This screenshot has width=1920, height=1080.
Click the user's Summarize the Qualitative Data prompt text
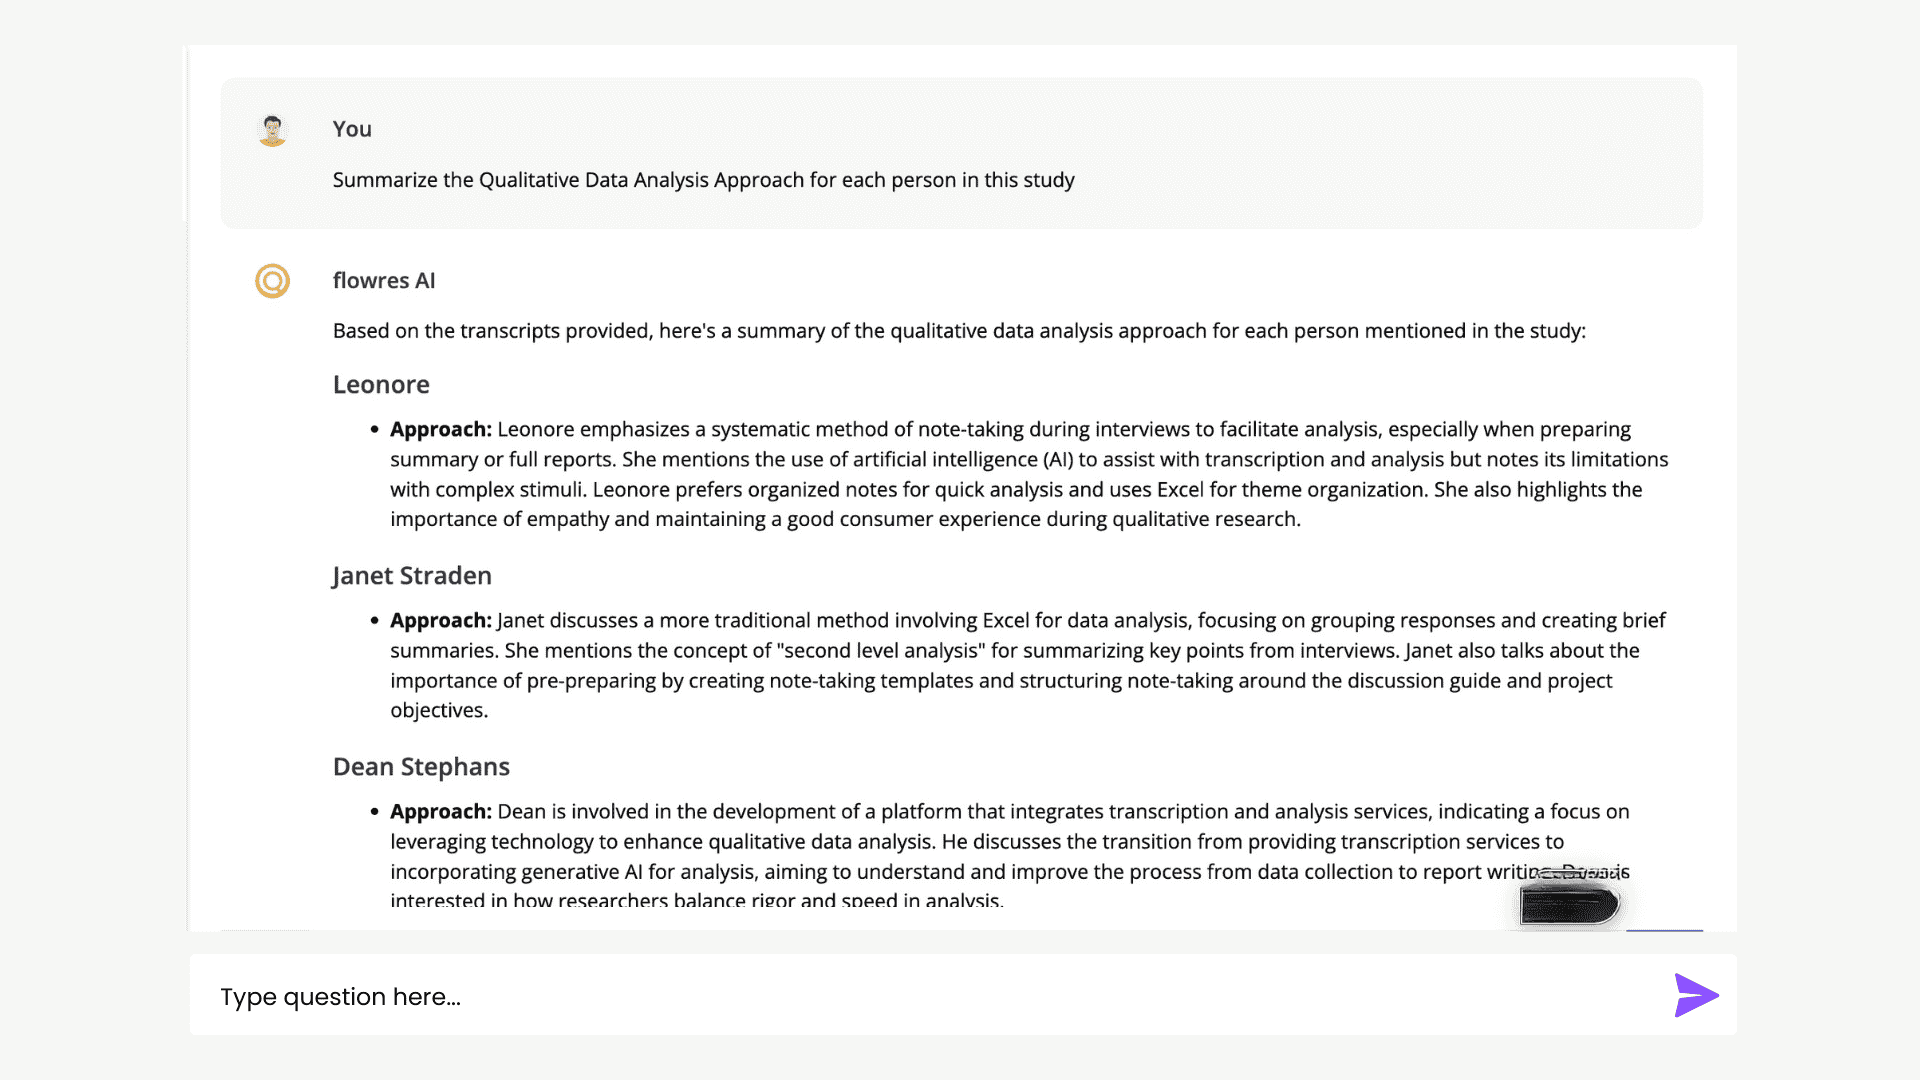pos(703,180)
